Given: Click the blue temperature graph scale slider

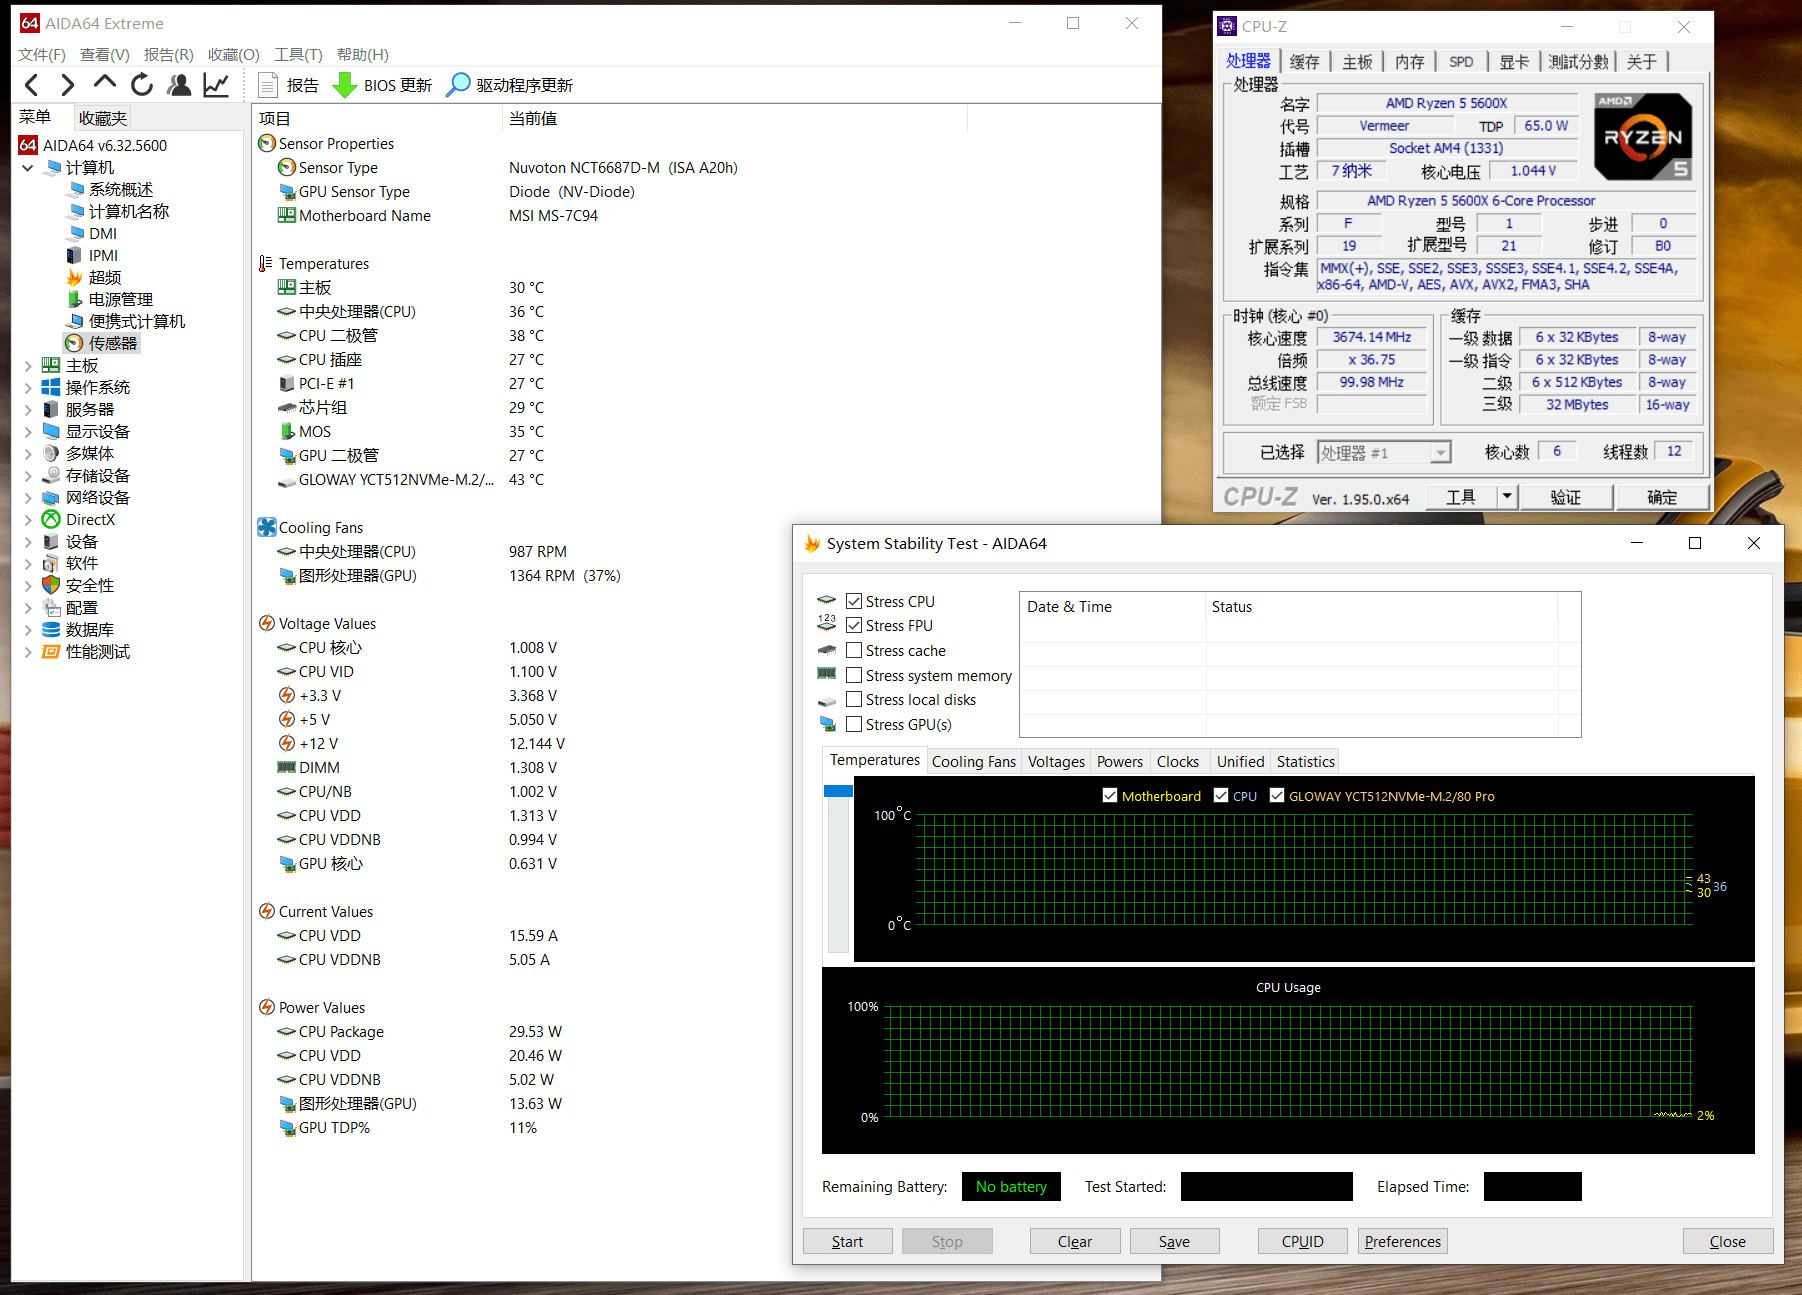Looking at the screenshot, I should pos(838,791).
